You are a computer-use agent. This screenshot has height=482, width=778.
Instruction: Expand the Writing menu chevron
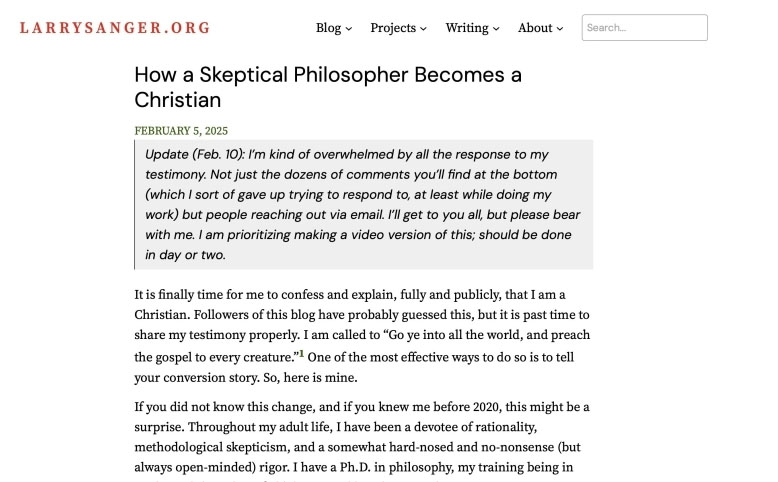[496, 29]
